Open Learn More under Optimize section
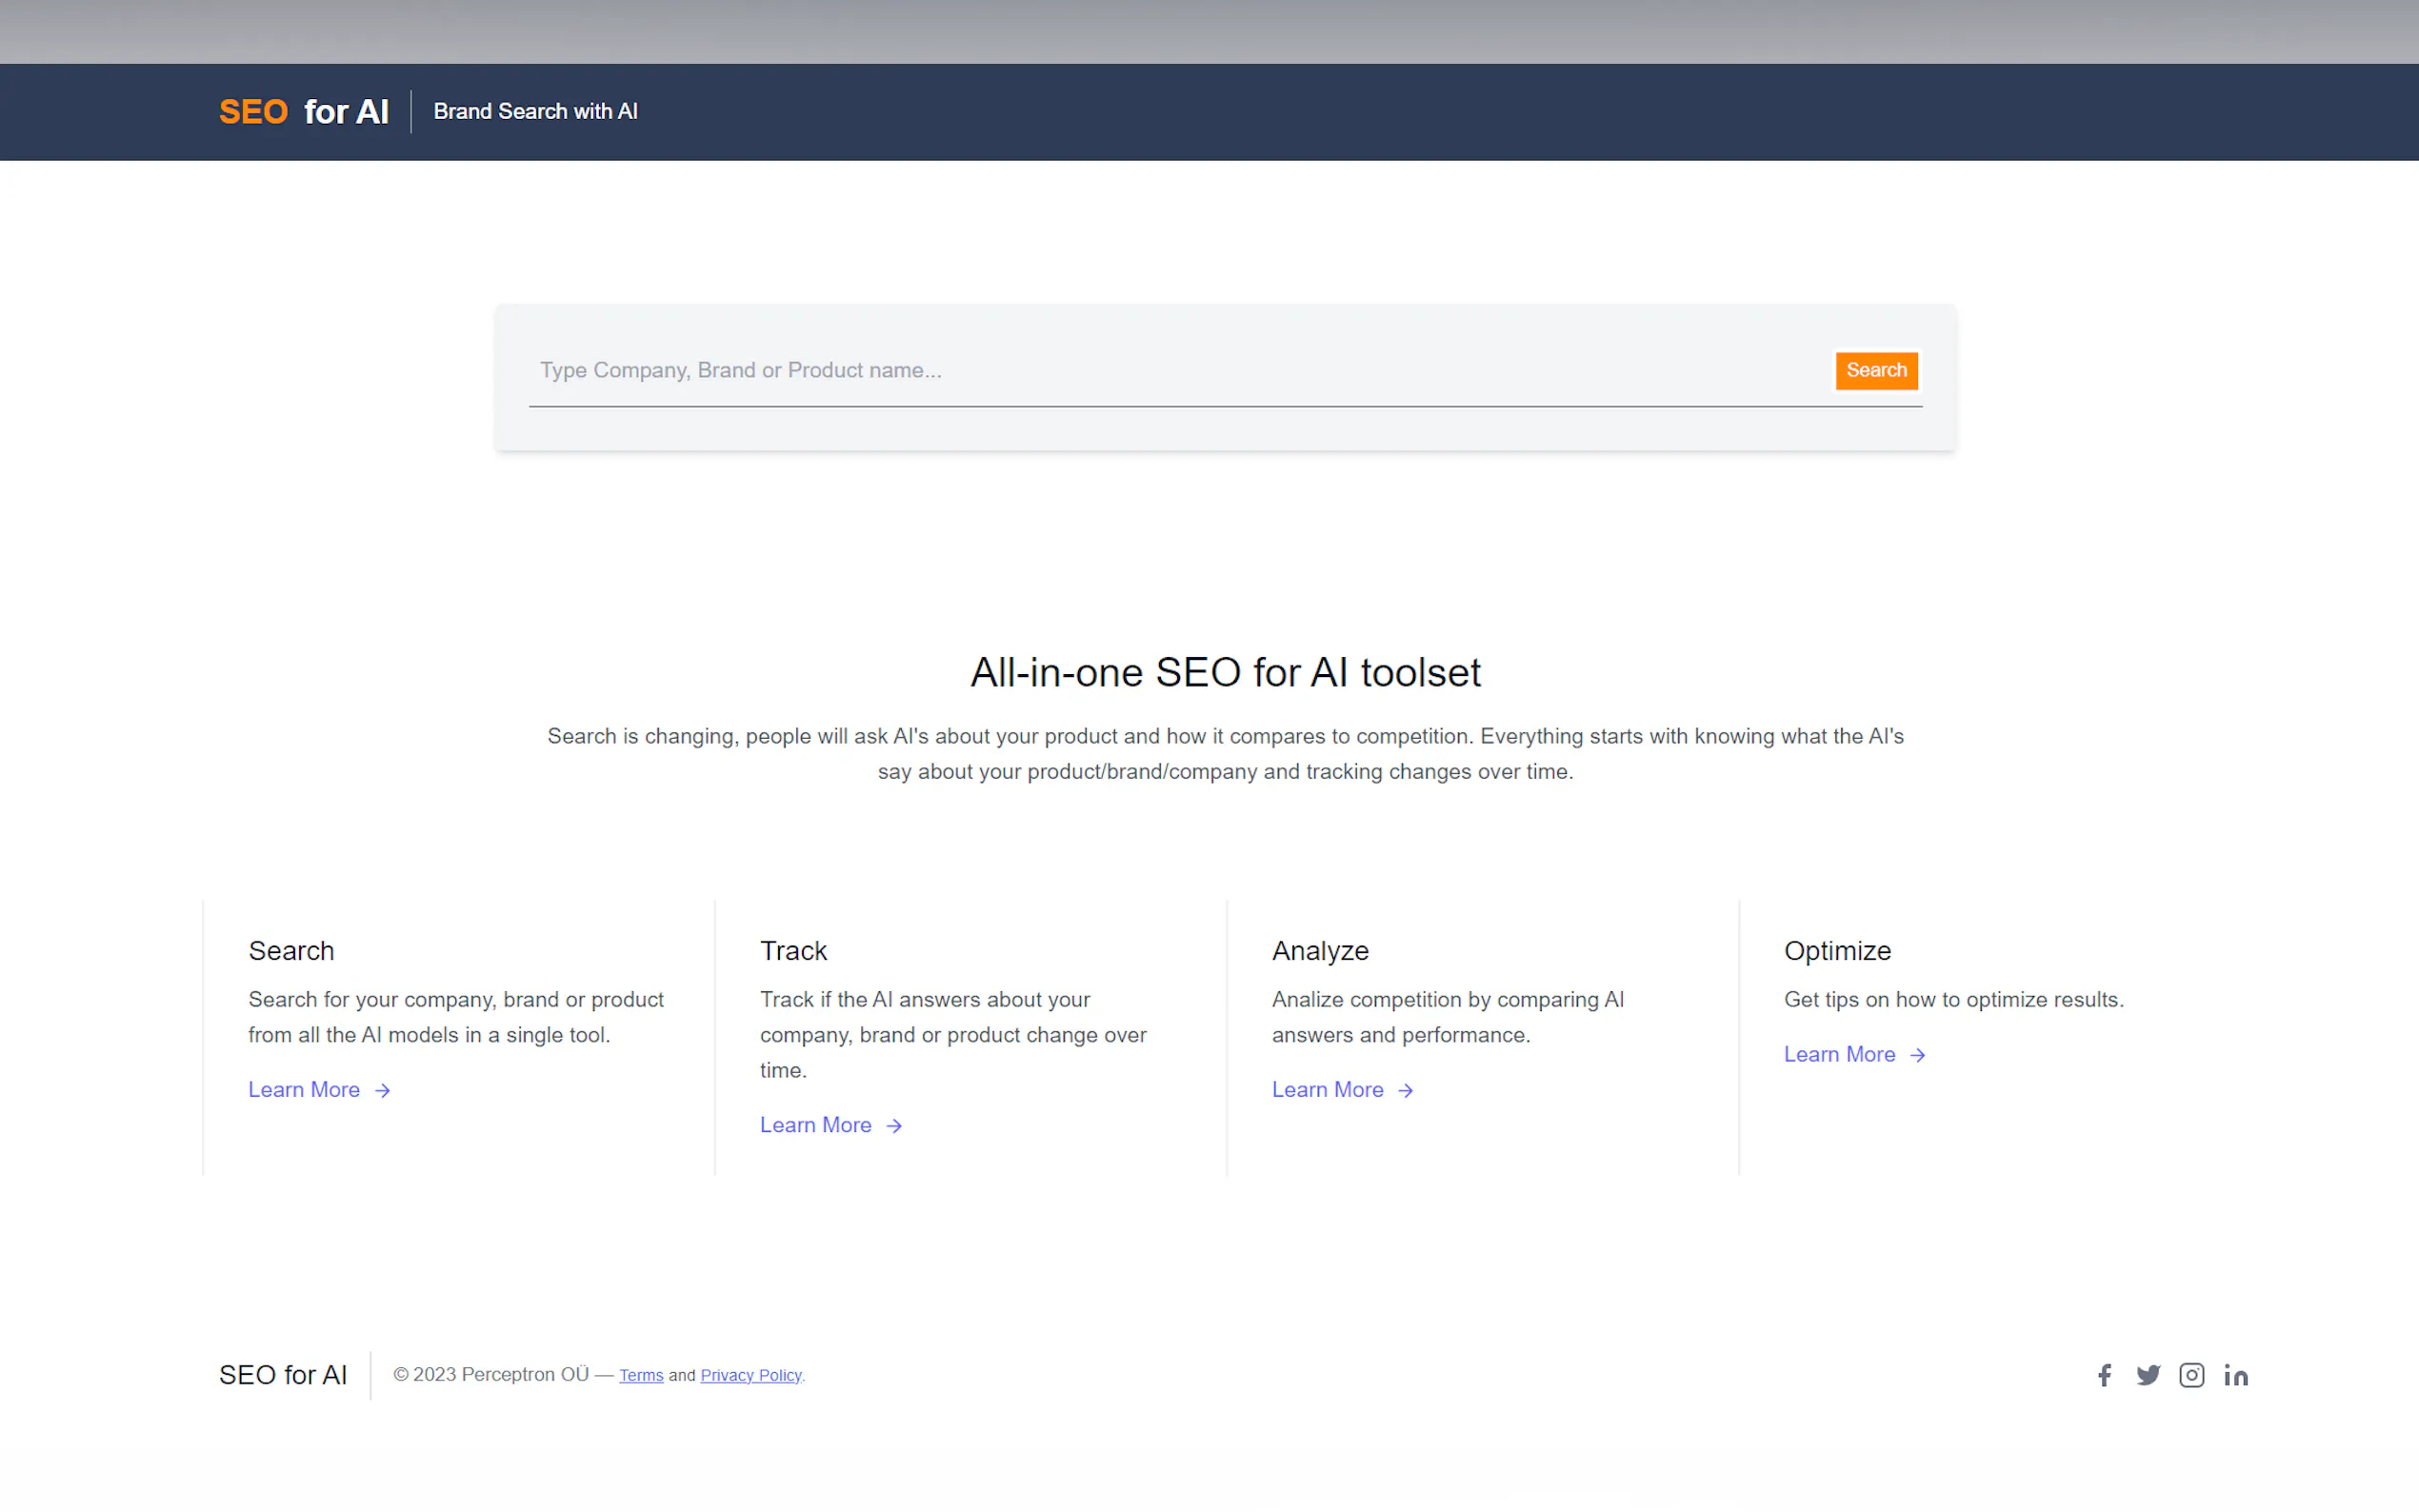 [x=1839, y=1054]
